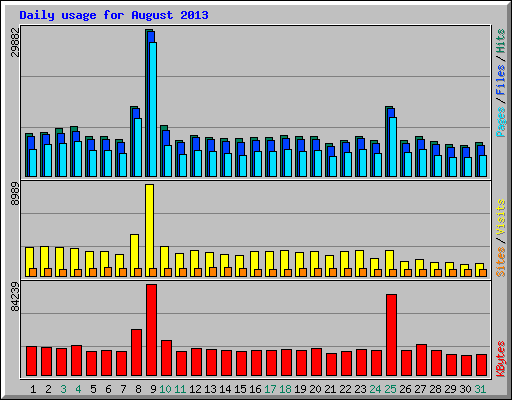The width and height of the screenshot is (512, 400).
Task: Click the "Sites" legend label
Action: click(500, 262)
